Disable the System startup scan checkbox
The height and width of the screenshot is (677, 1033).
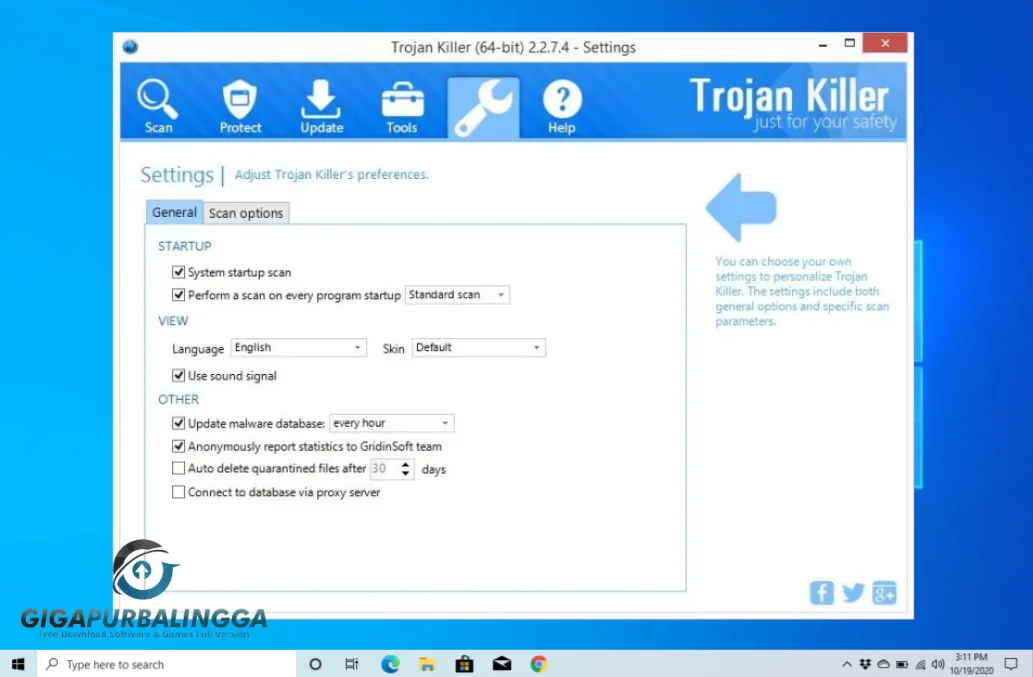point(178,271)
